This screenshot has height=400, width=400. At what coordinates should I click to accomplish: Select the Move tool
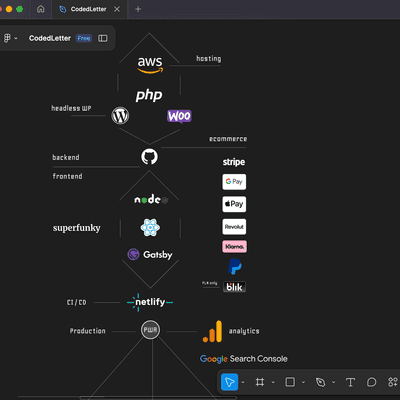tap(230, 382)
